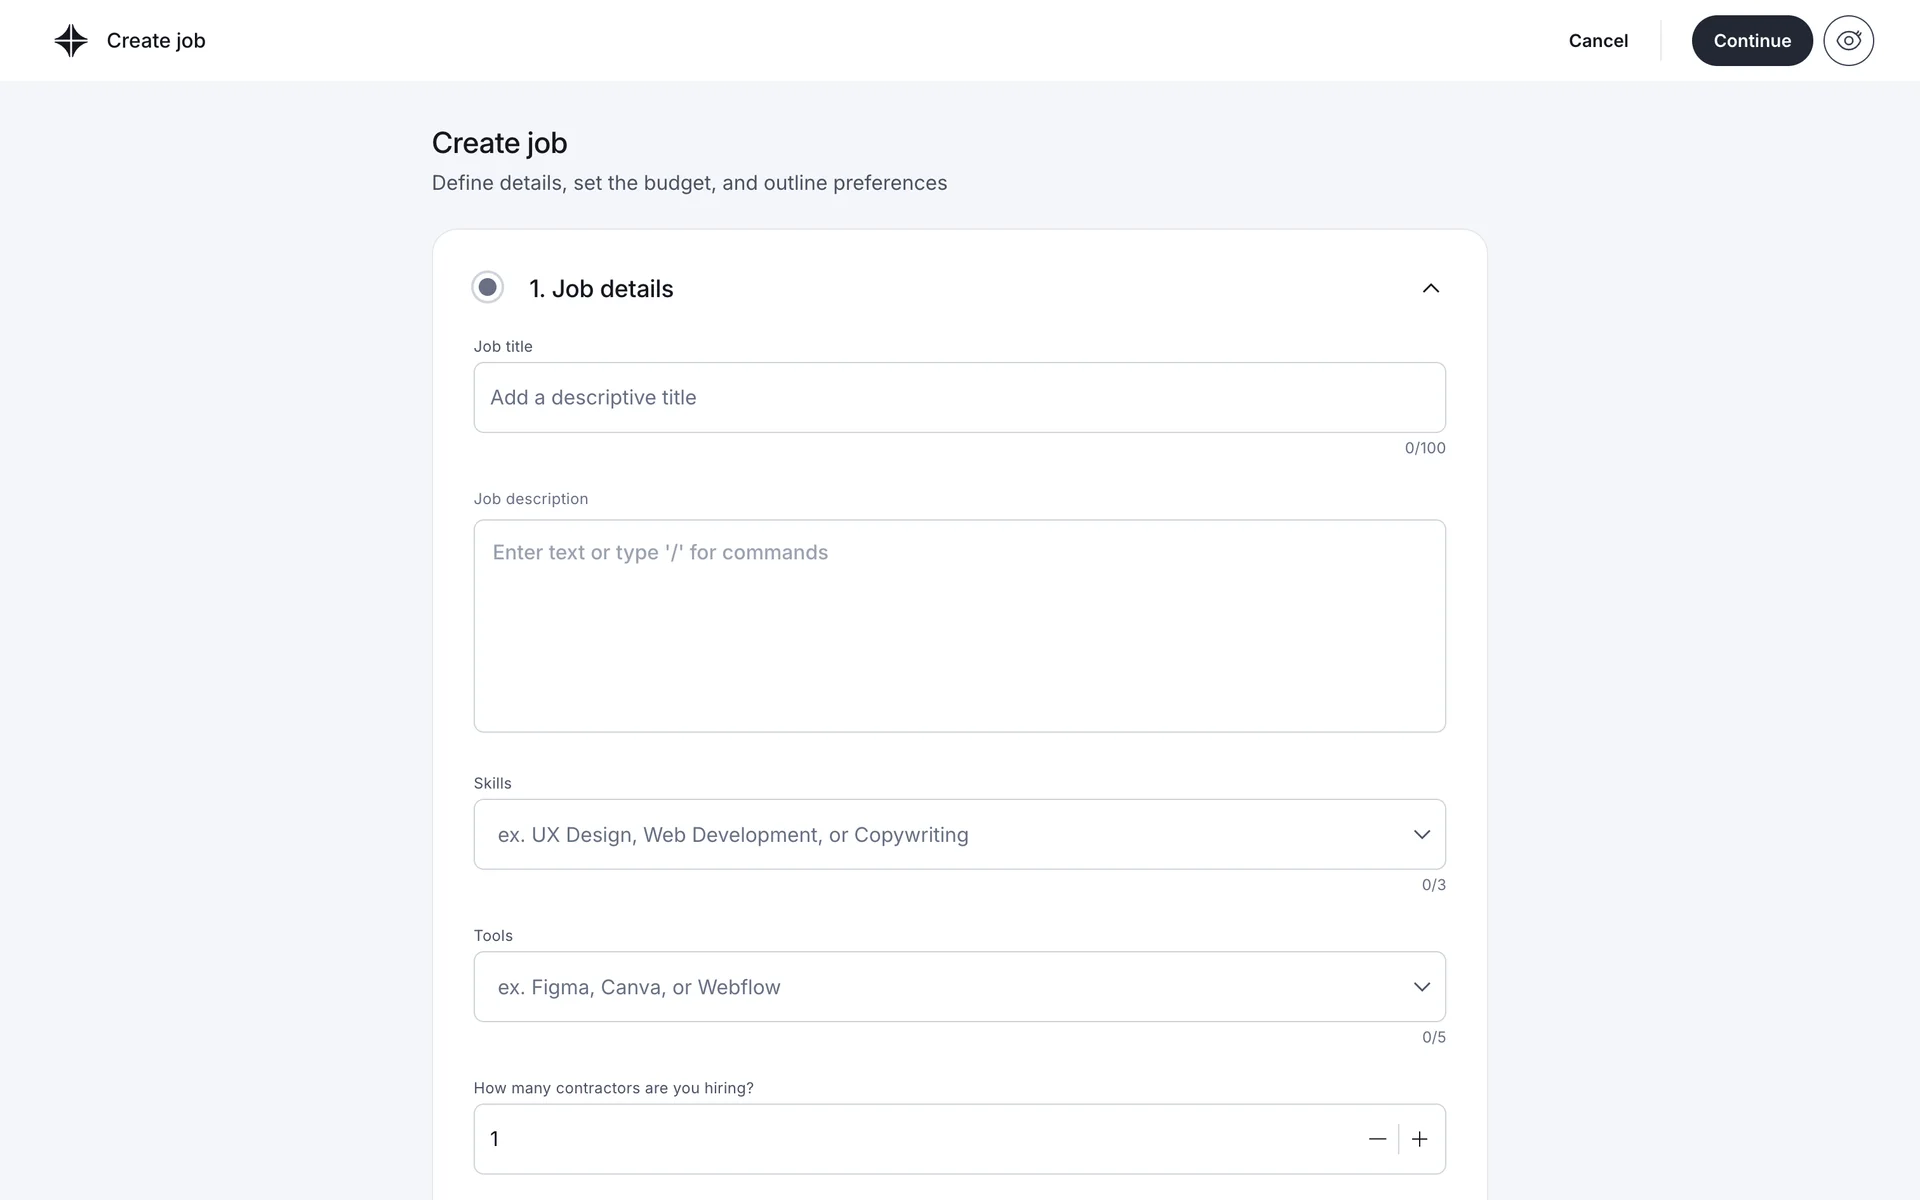Focus the Job title input field
This screenshot has width=1920, height=1200.
(958, 398)
